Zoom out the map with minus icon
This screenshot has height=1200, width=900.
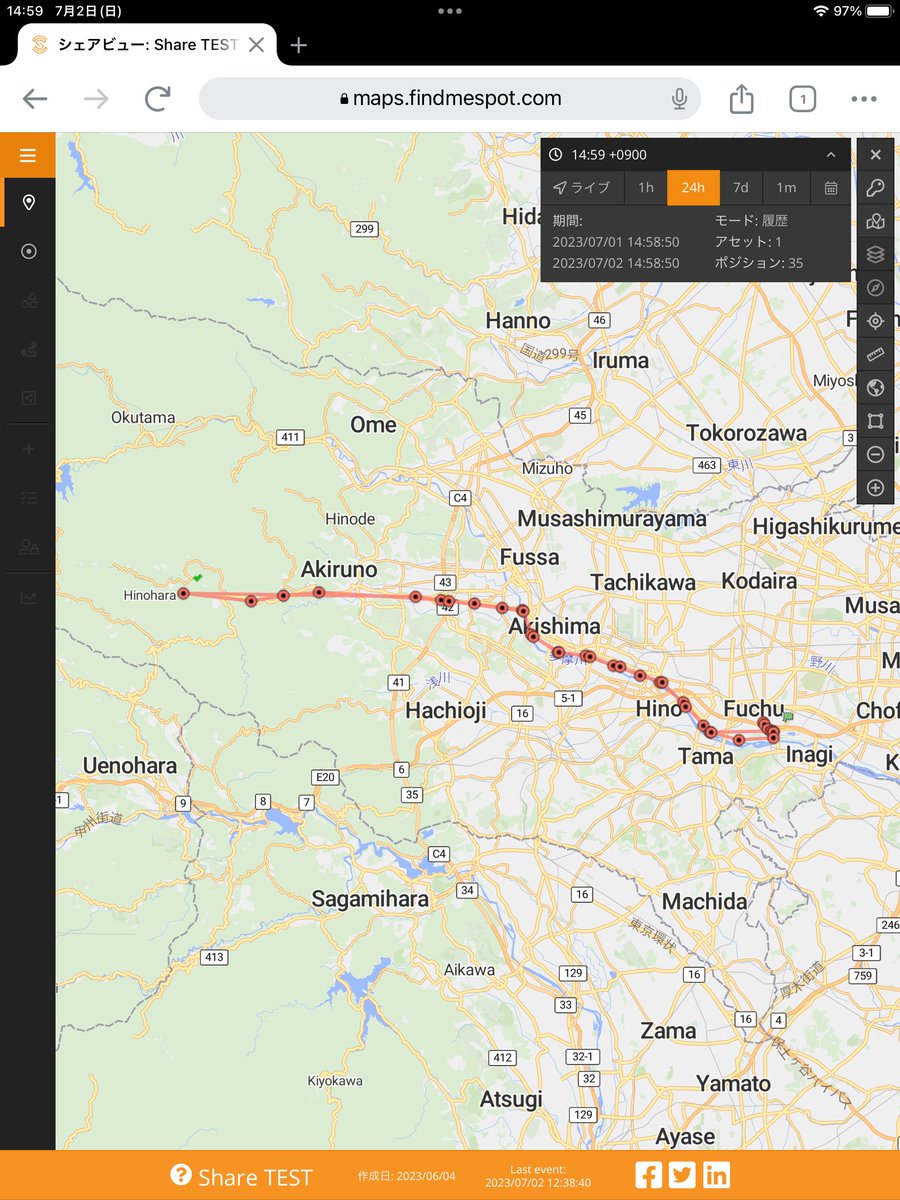tap(875, 454)
